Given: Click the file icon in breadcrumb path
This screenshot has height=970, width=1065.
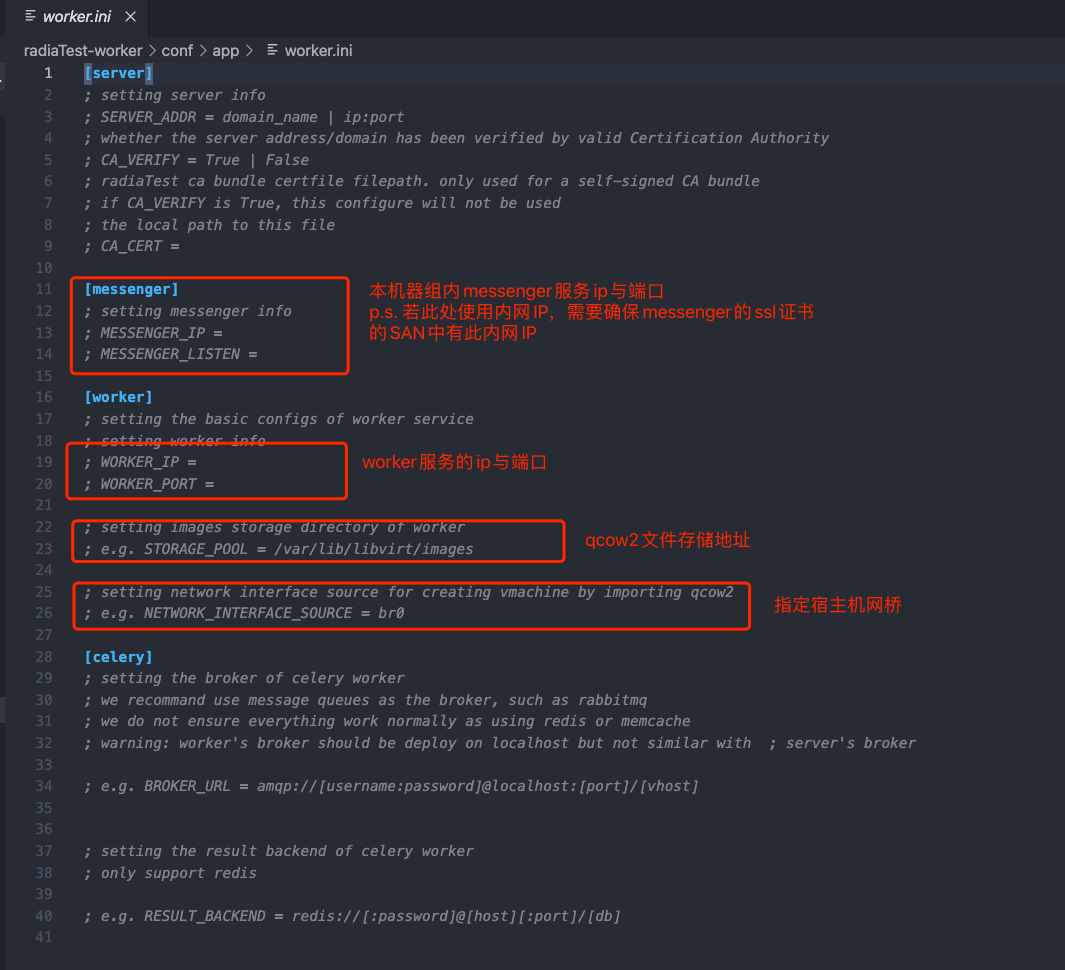Looking at the screenshot, I should [271, 50].
